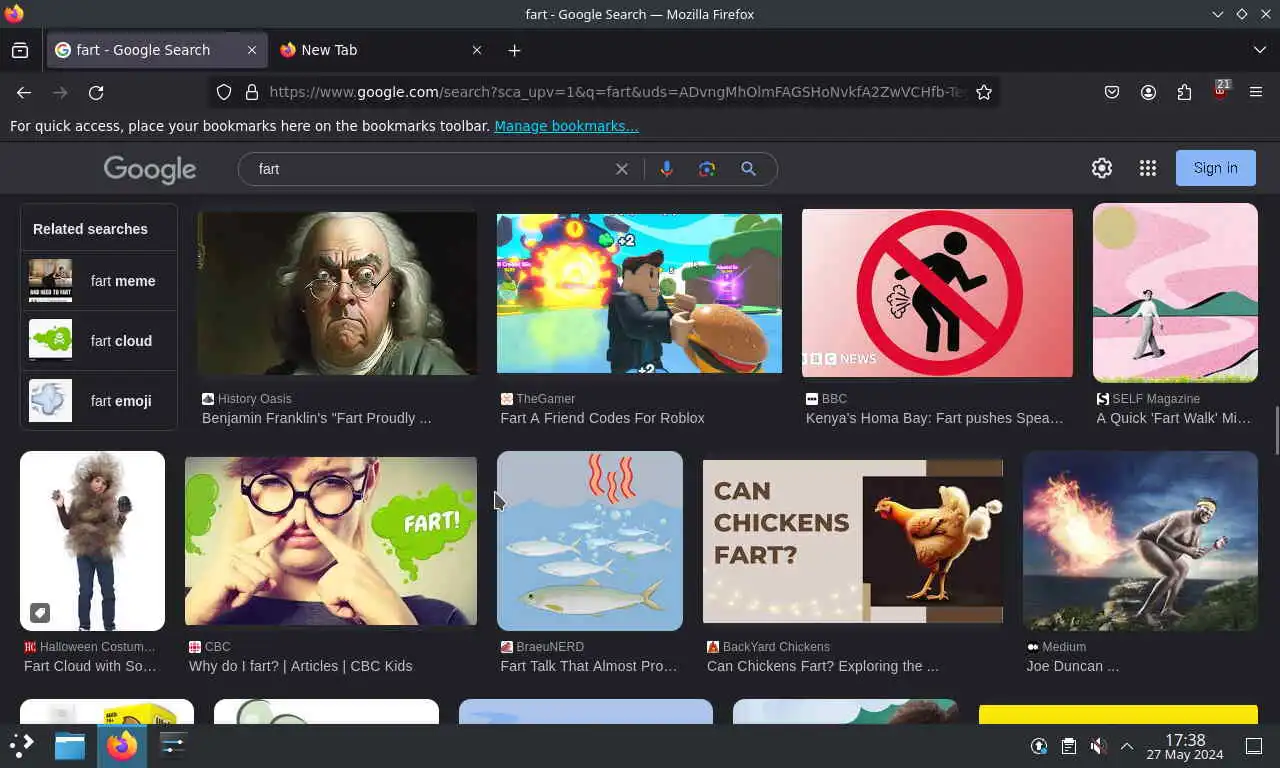Open the Extensions puzzle icon
This screenshot has width=1280, height=768.
pos(1184,92)
